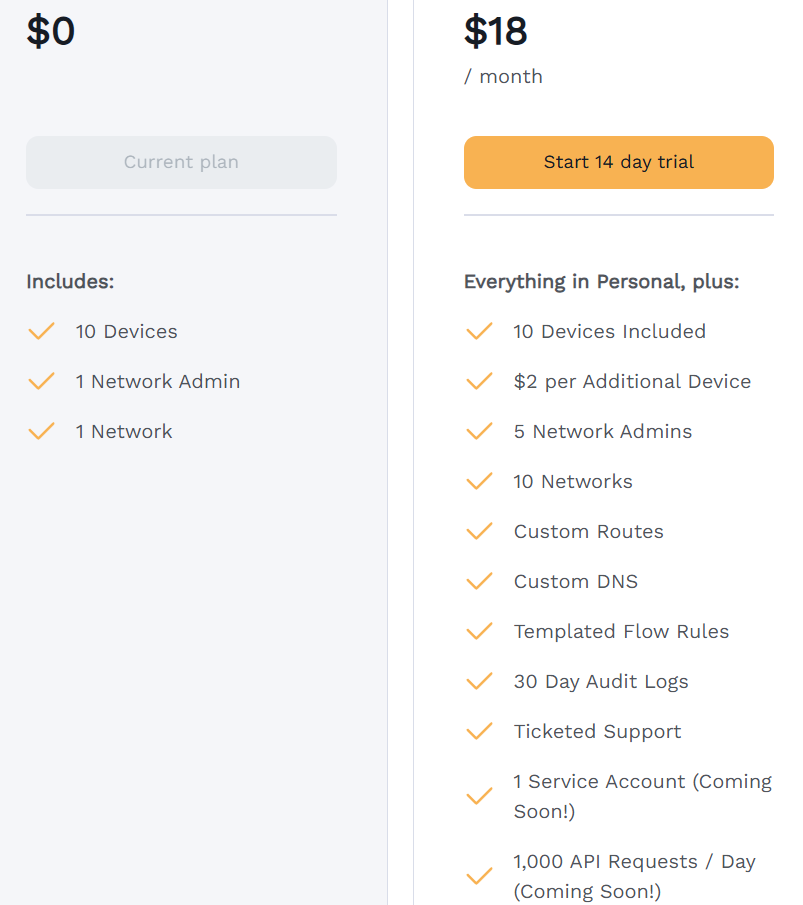The height and width of the screenshot is (905, 803).
Task: Click the Everything in Personal, plus heading
Action: coord(601,281)
